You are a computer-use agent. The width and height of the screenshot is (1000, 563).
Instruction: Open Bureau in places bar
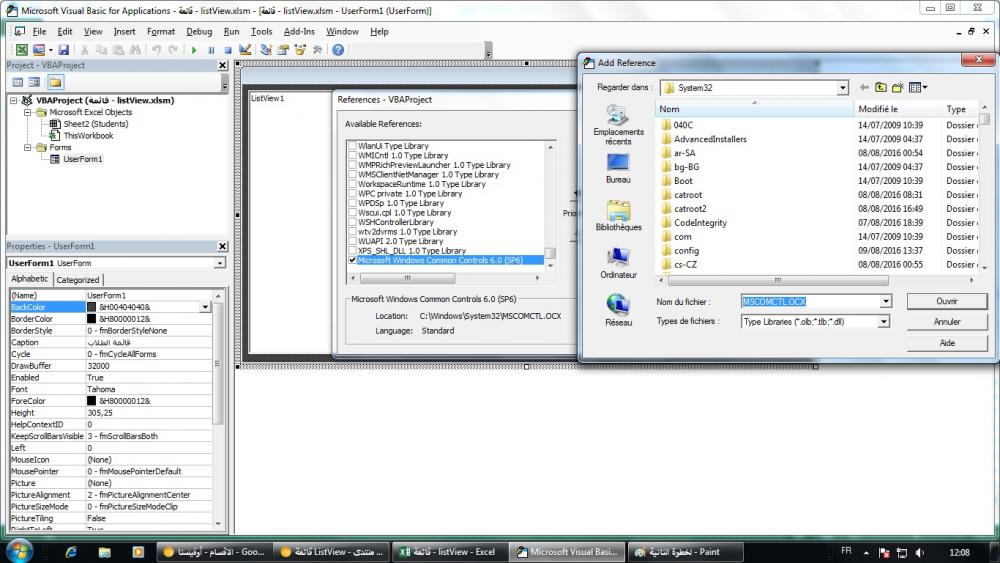point(618,168)
